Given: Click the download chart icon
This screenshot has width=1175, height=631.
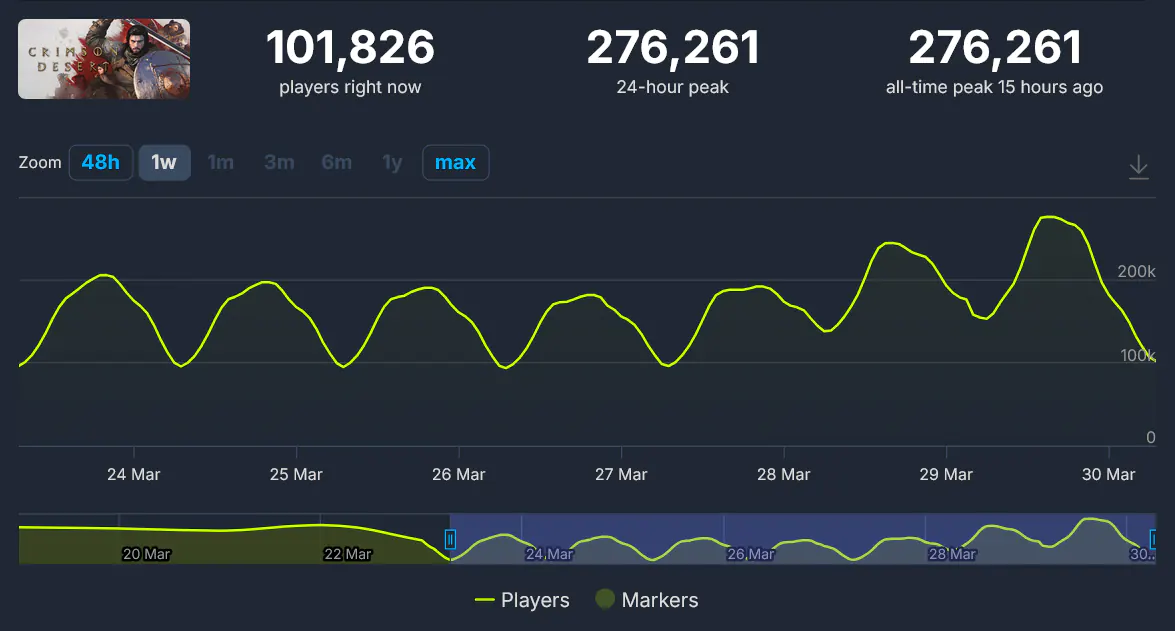Looking at the screenshot, I should coord(1138,167).
